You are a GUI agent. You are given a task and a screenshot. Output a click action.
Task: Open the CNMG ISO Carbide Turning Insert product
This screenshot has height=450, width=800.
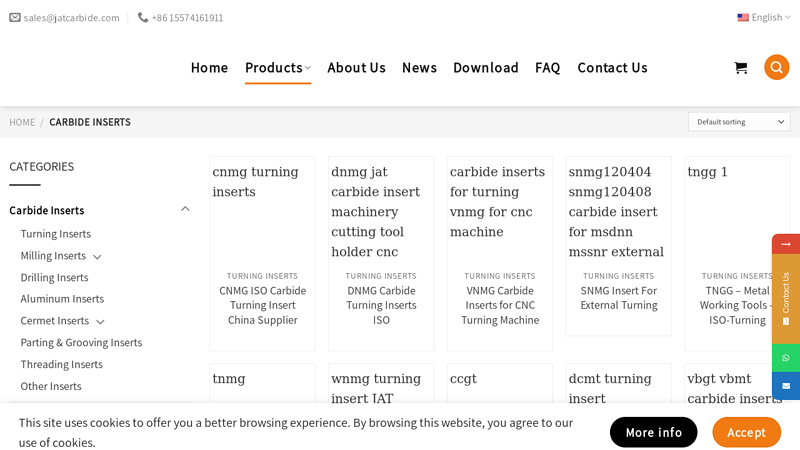coord(263,305)
